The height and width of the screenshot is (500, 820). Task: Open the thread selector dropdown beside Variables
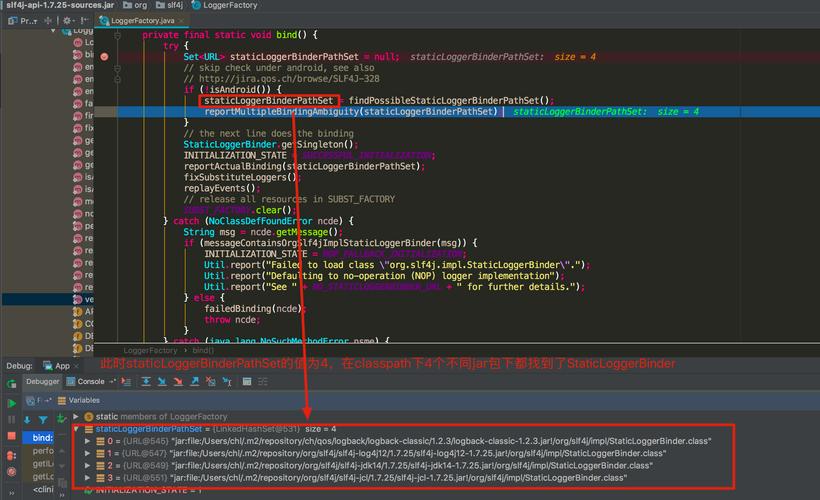click(39, 401)
